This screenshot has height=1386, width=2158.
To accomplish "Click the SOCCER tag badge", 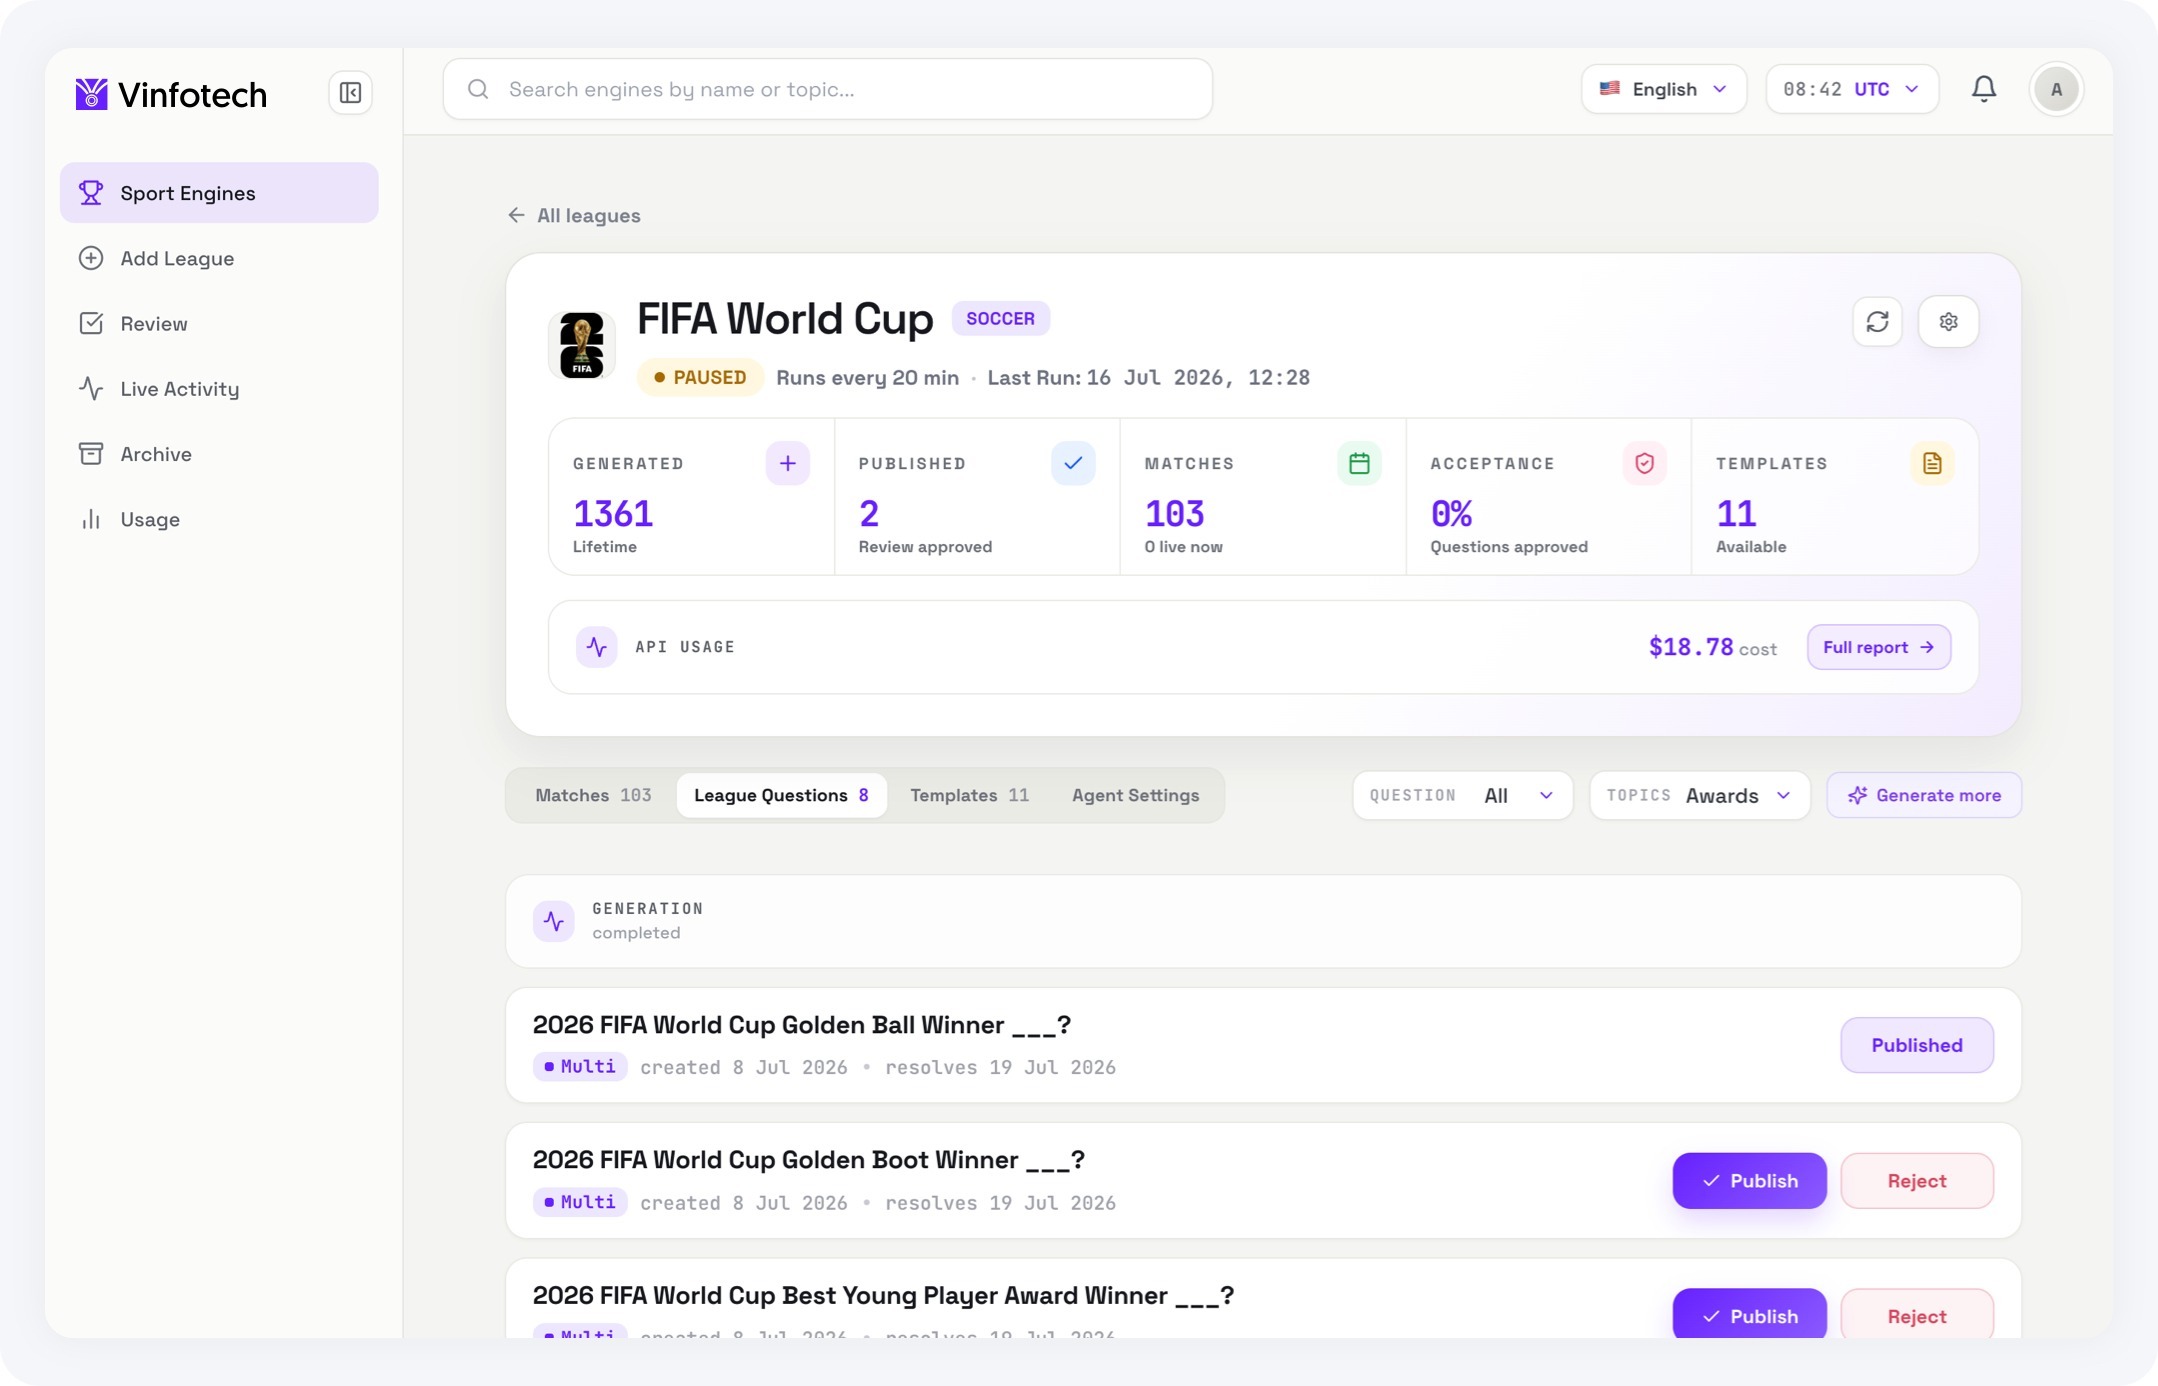I will [1000, 318].
